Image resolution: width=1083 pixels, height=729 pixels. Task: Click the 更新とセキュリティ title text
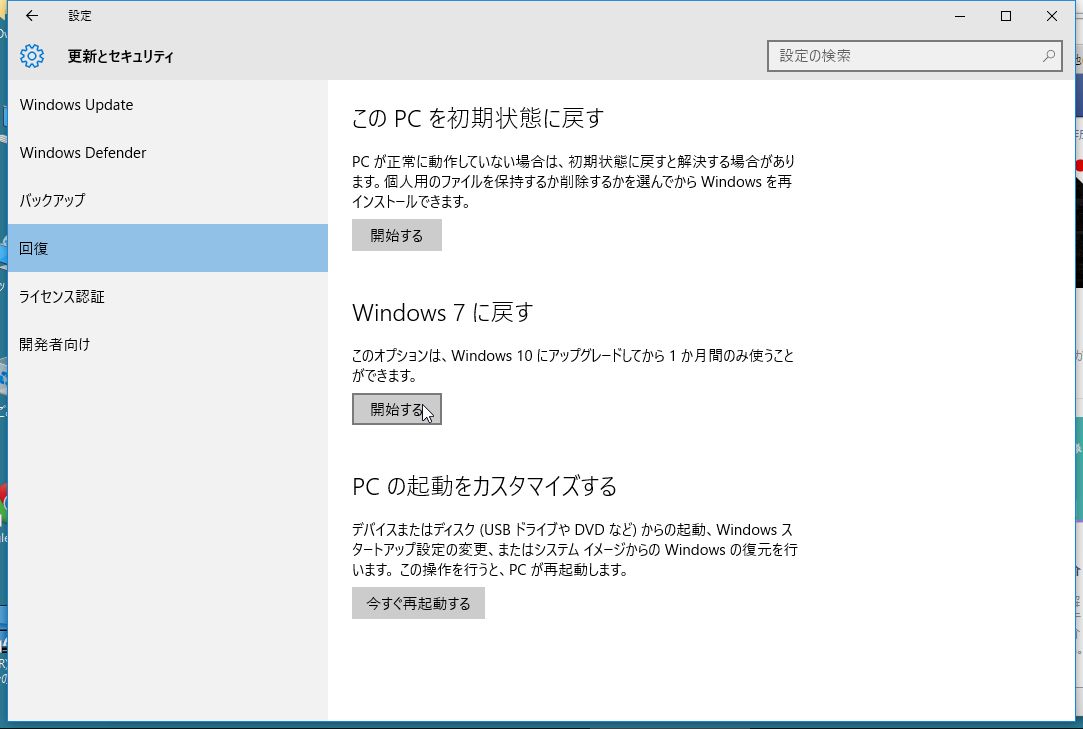[121, 57]
